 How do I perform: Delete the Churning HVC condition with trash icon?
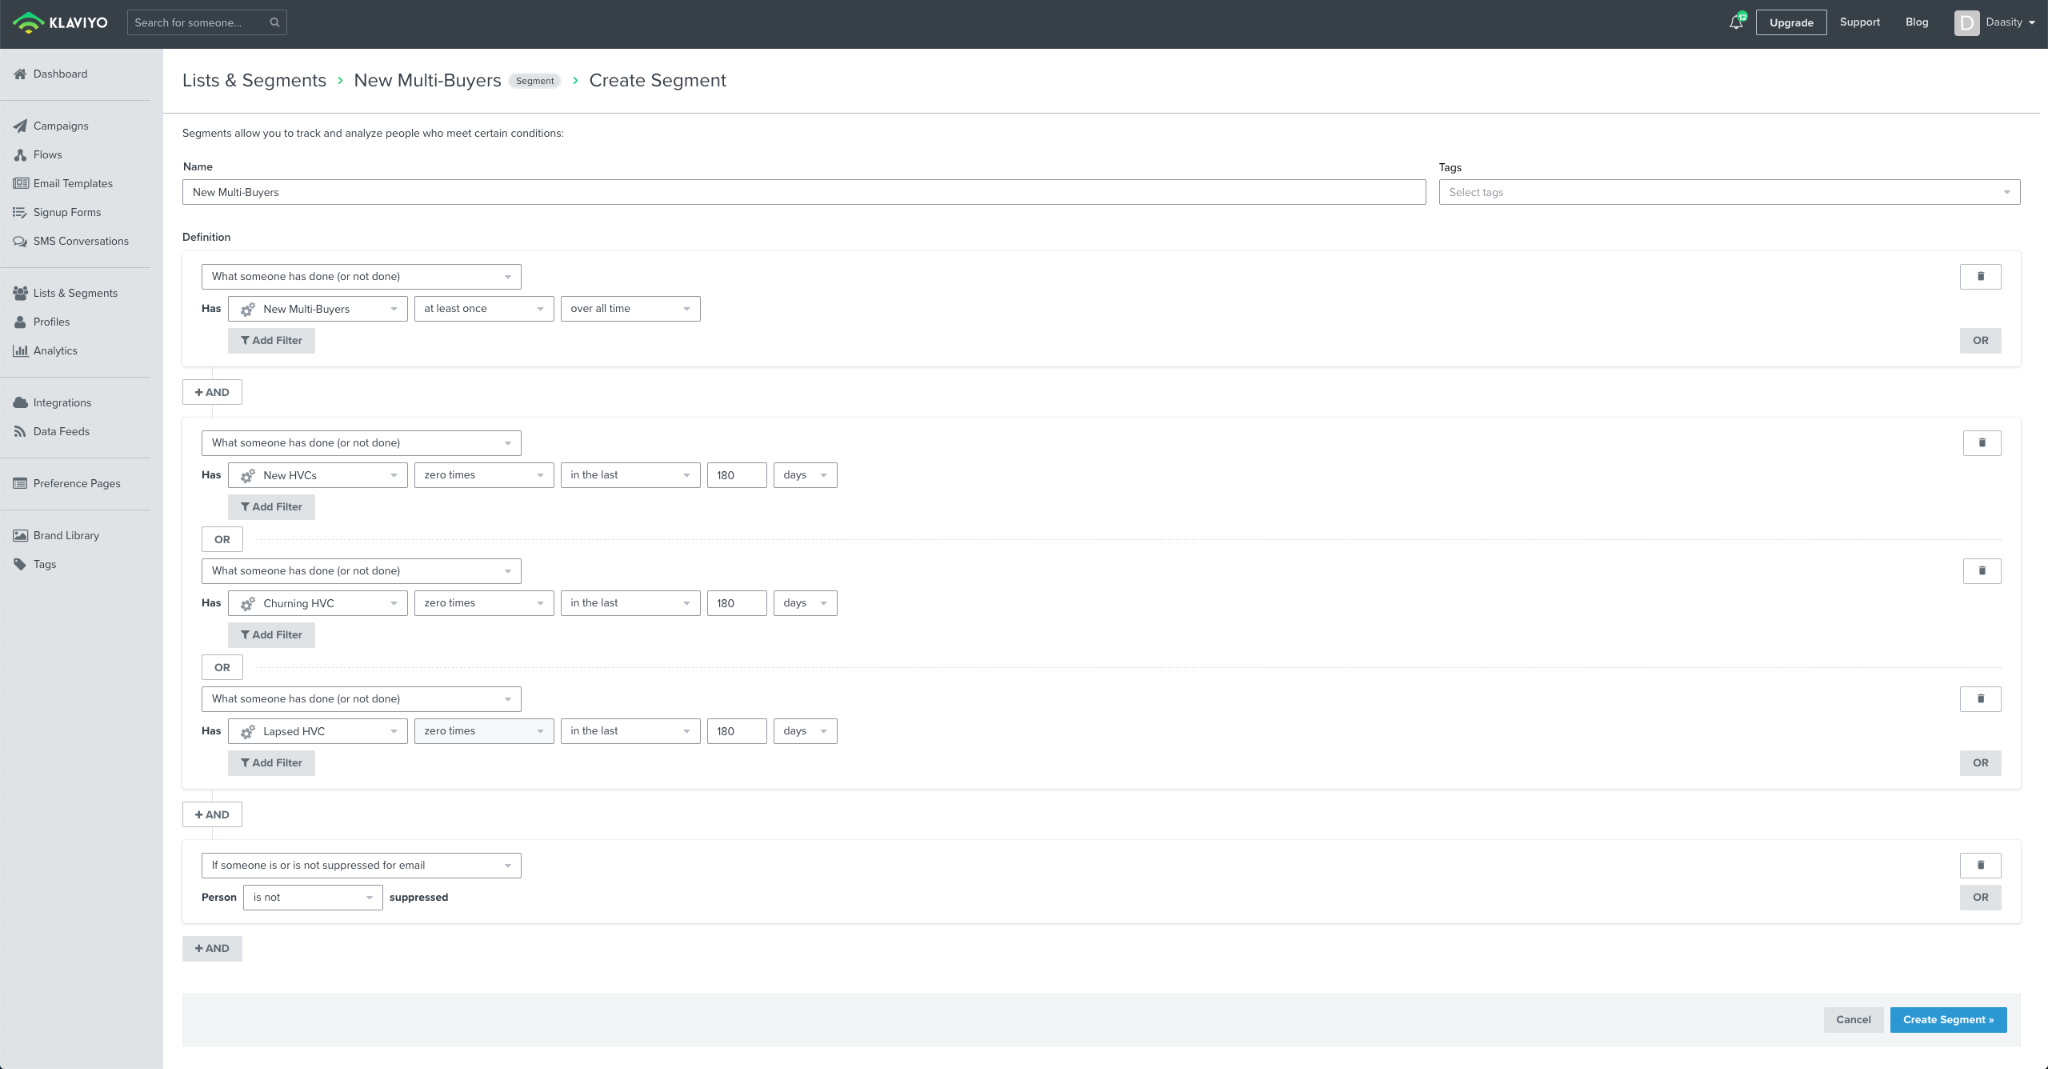(x=1980, y=571)
